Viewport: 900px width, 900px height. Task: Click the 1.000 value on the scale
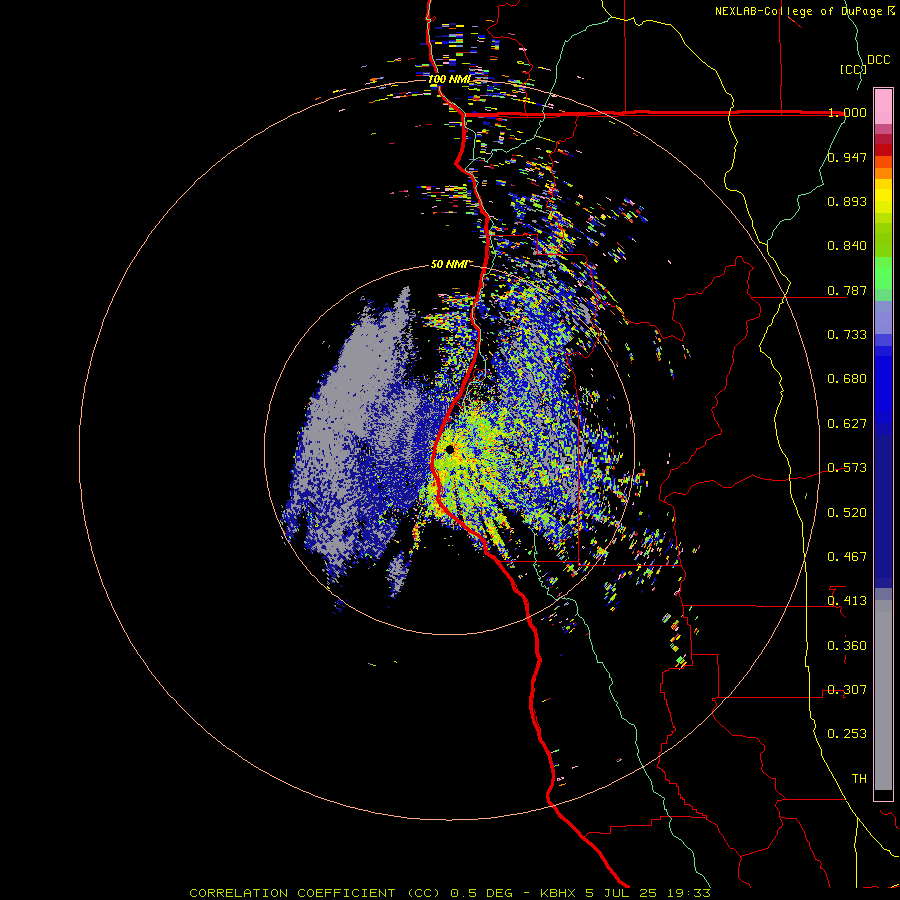[847, 112]
